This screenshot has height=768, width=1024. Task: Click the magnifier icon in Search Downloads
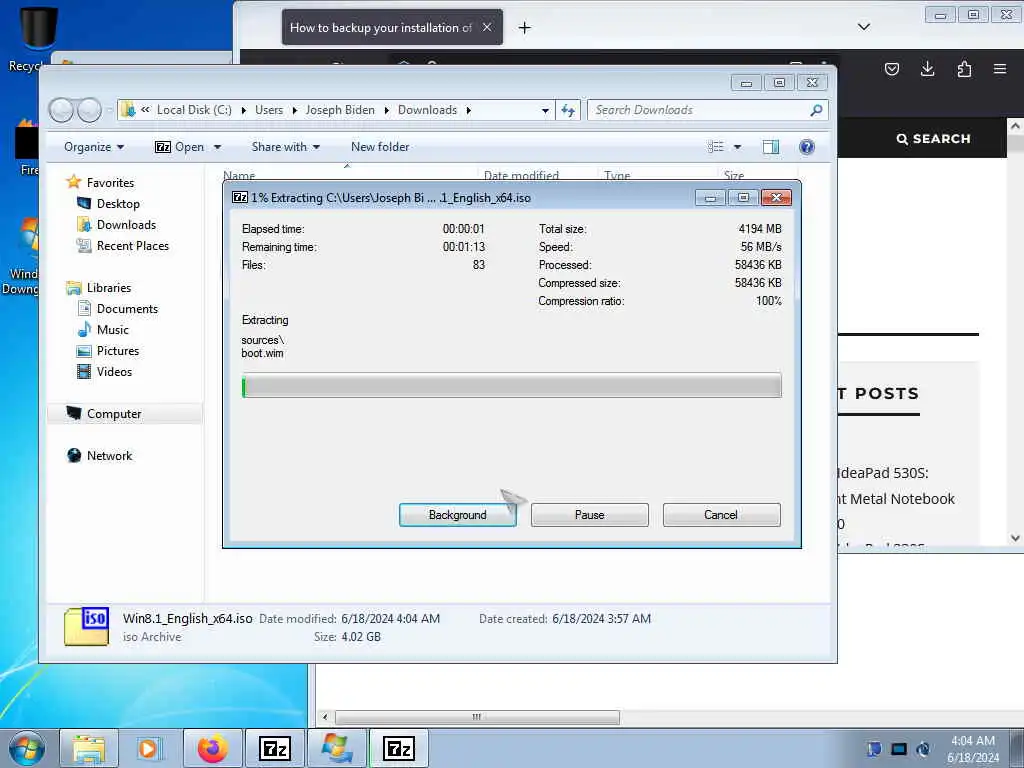click(x=816, y=110)
